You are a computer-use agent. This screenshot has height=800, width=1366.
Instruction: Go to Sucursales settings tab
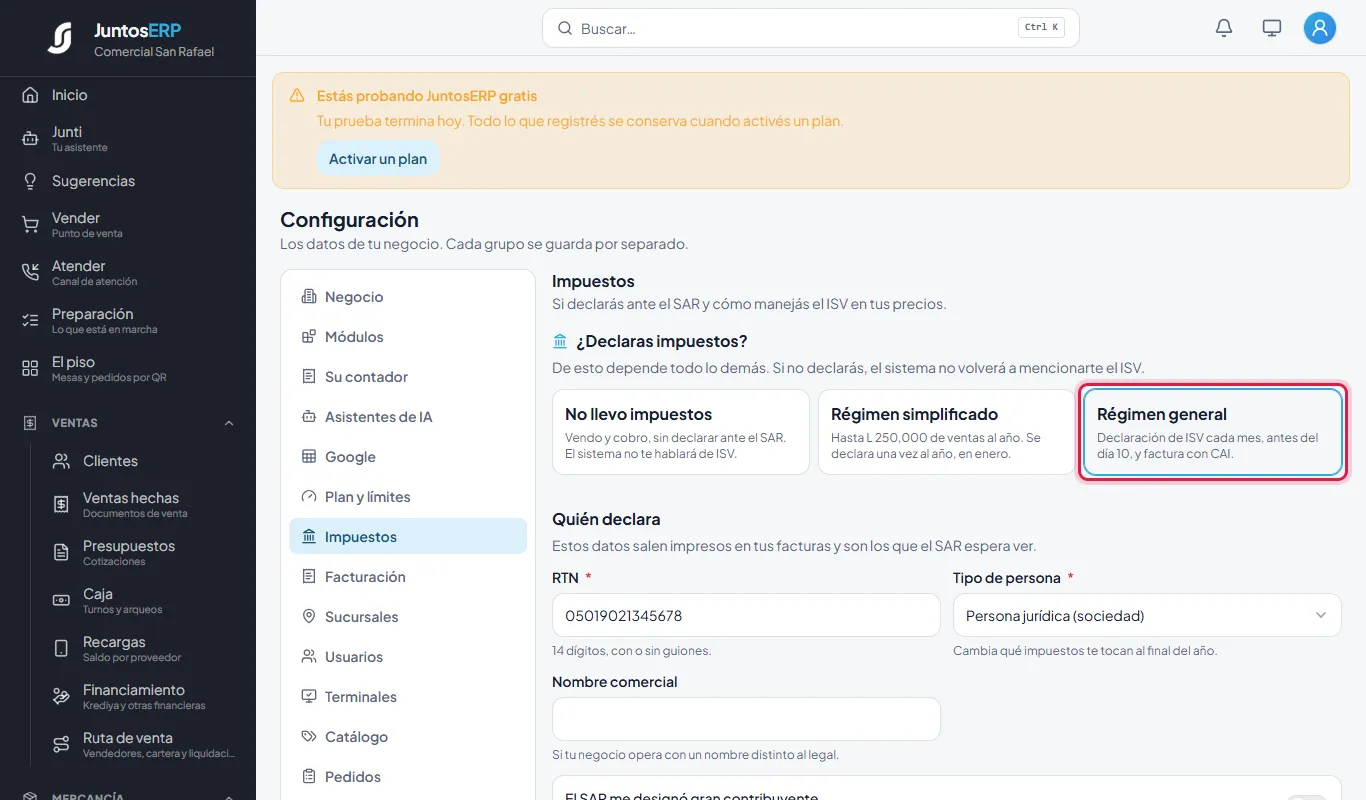pyautogui.click(x=408, y=617)
